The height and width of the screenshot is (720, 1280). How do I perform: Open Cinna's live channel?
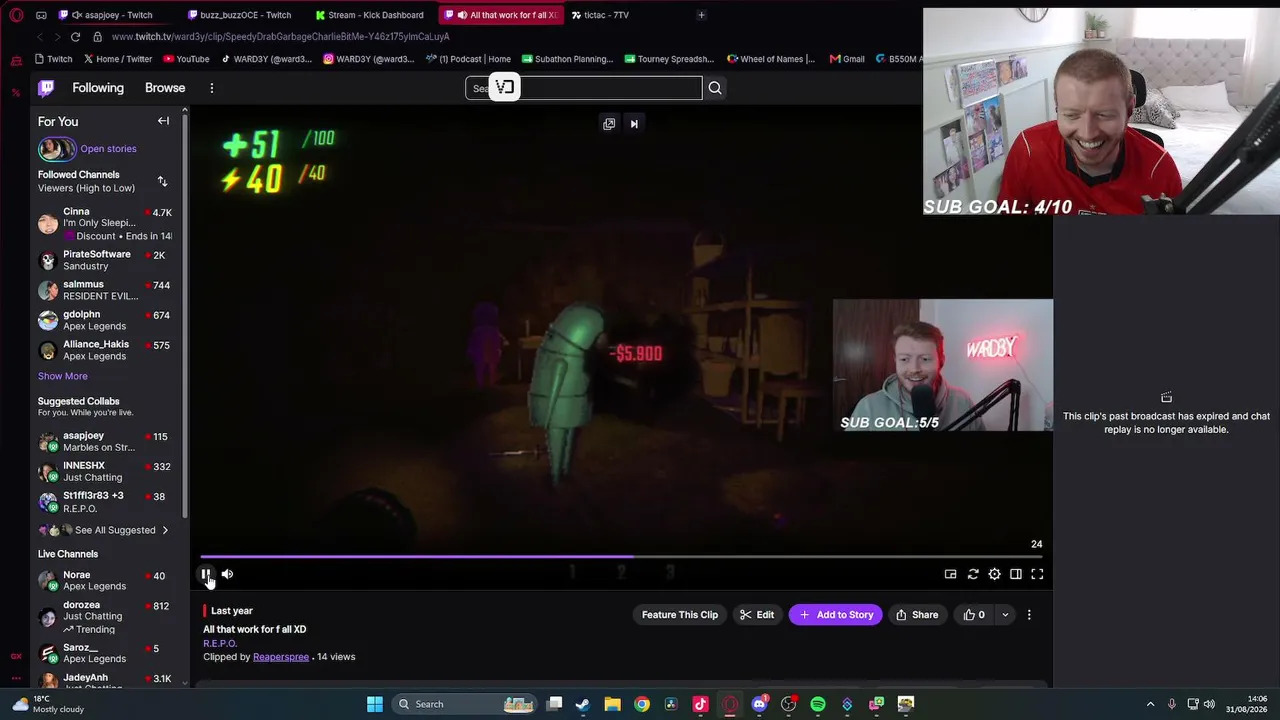click(x=105, y=224)
